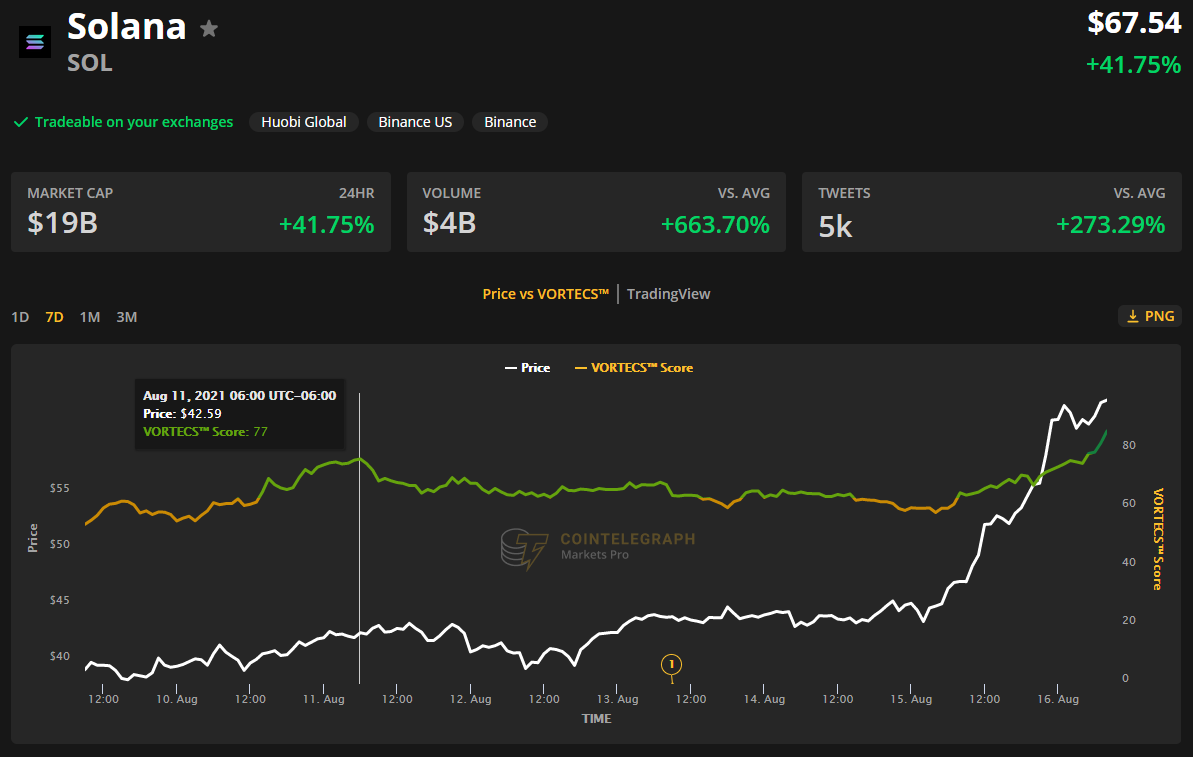This screenshot has width=1193, height=757.
Task: Toggle the Price series in legend
Action: pos(527,368)
